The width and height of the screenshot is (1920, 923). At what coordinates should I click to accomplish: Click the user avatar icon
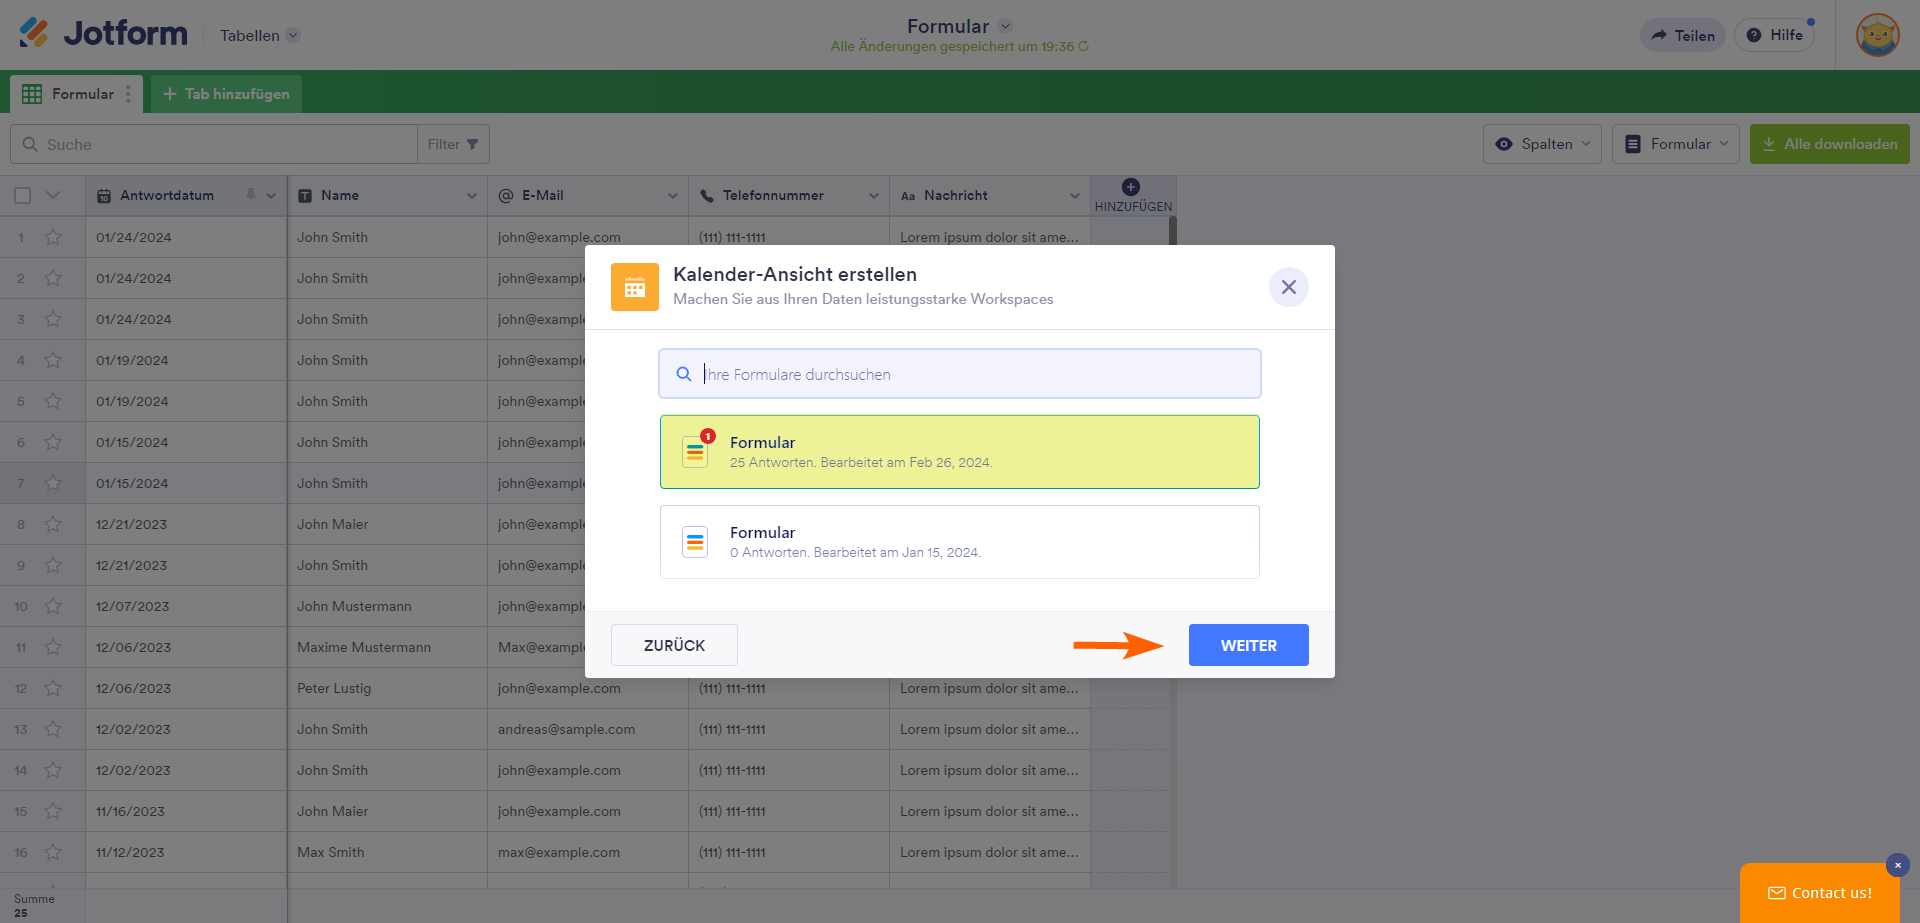(1877, 36)
